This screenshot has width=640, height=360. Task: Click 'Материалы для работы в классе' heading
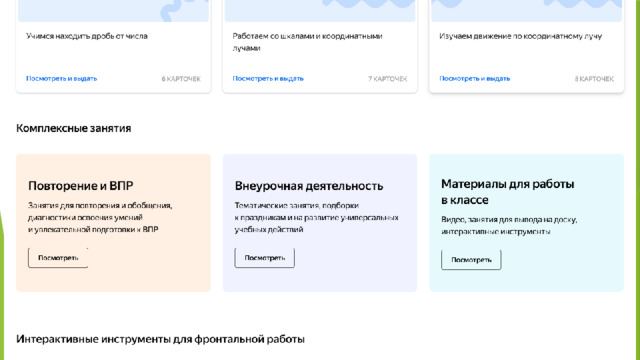508,192
